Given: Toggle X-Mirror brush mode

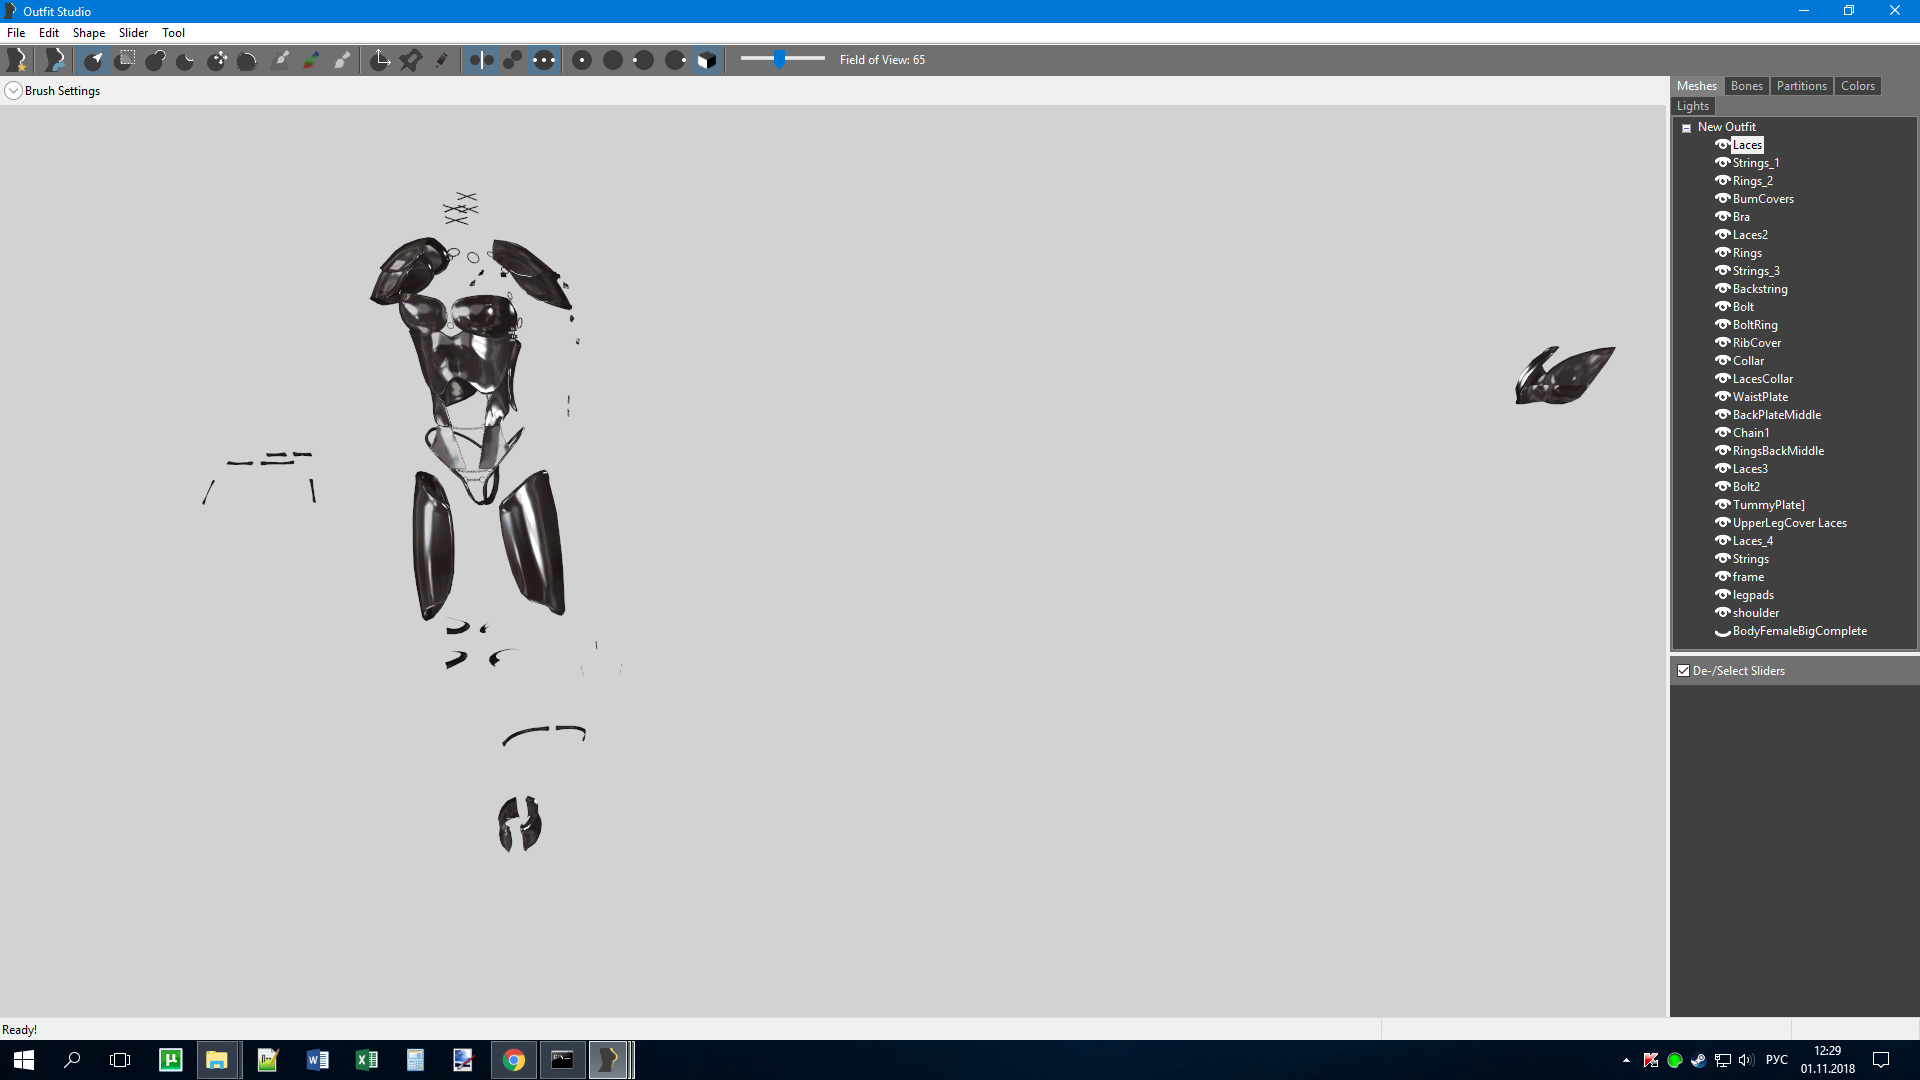Looking at the screenshot, I should coord(481,60).
